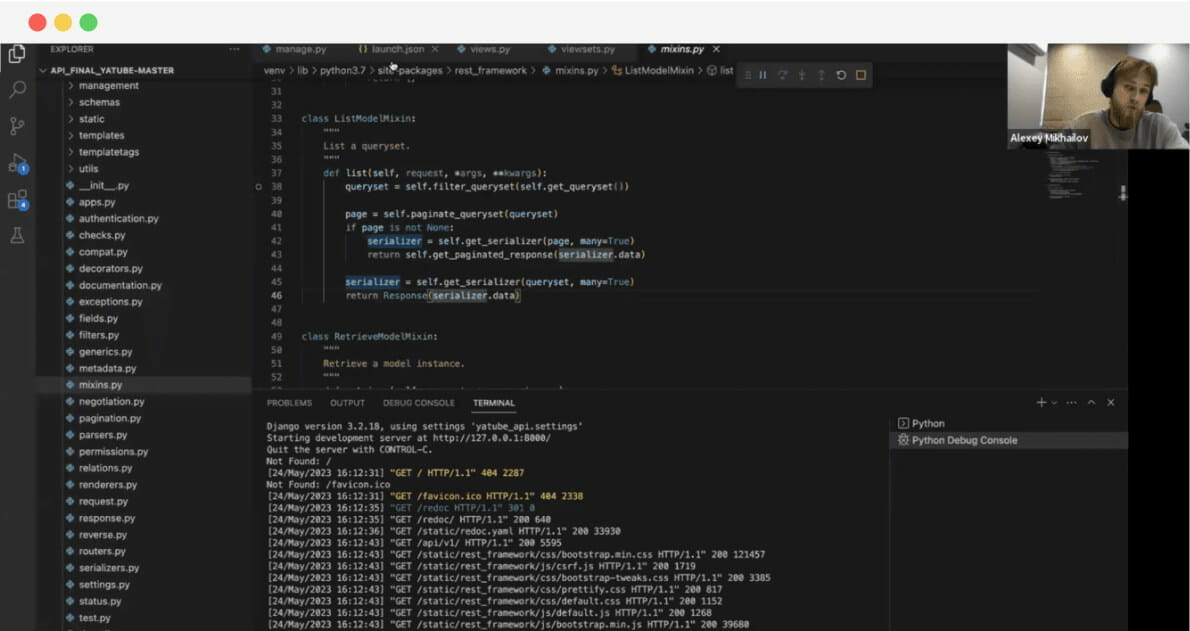Click the Step Into debug icon

(801, 75)
